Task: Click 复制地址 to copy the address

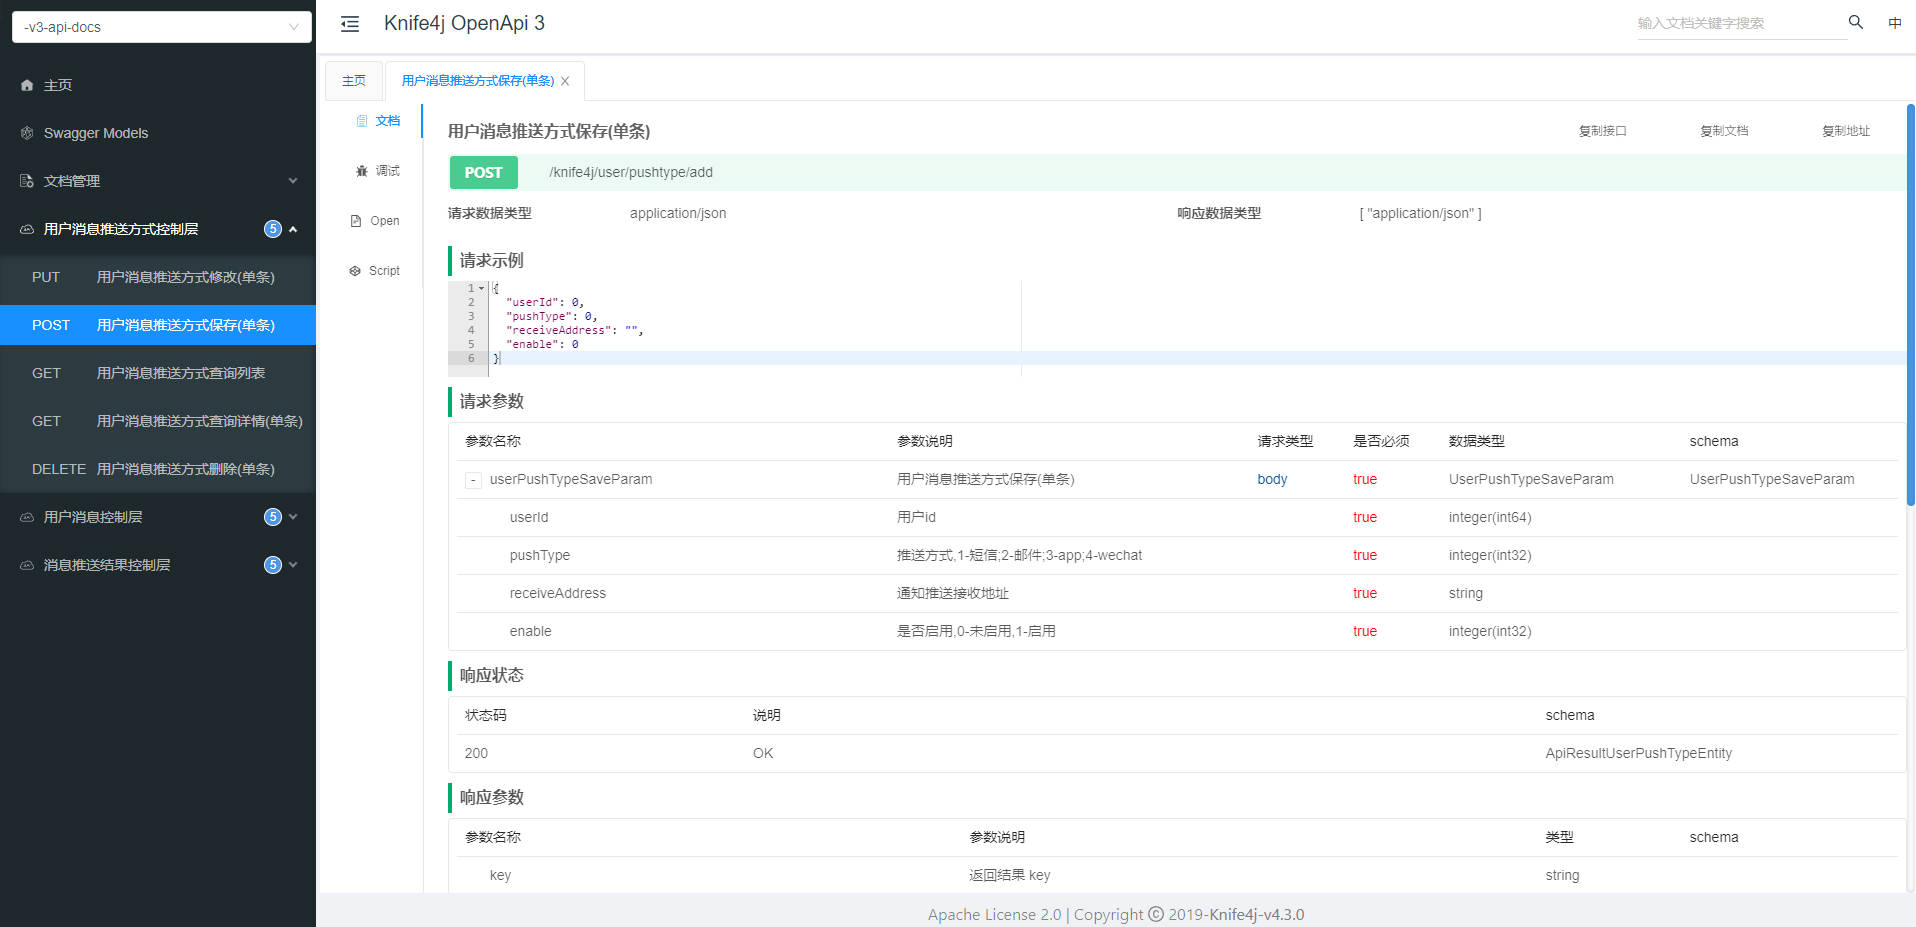Action: [x=1846, y=131]
